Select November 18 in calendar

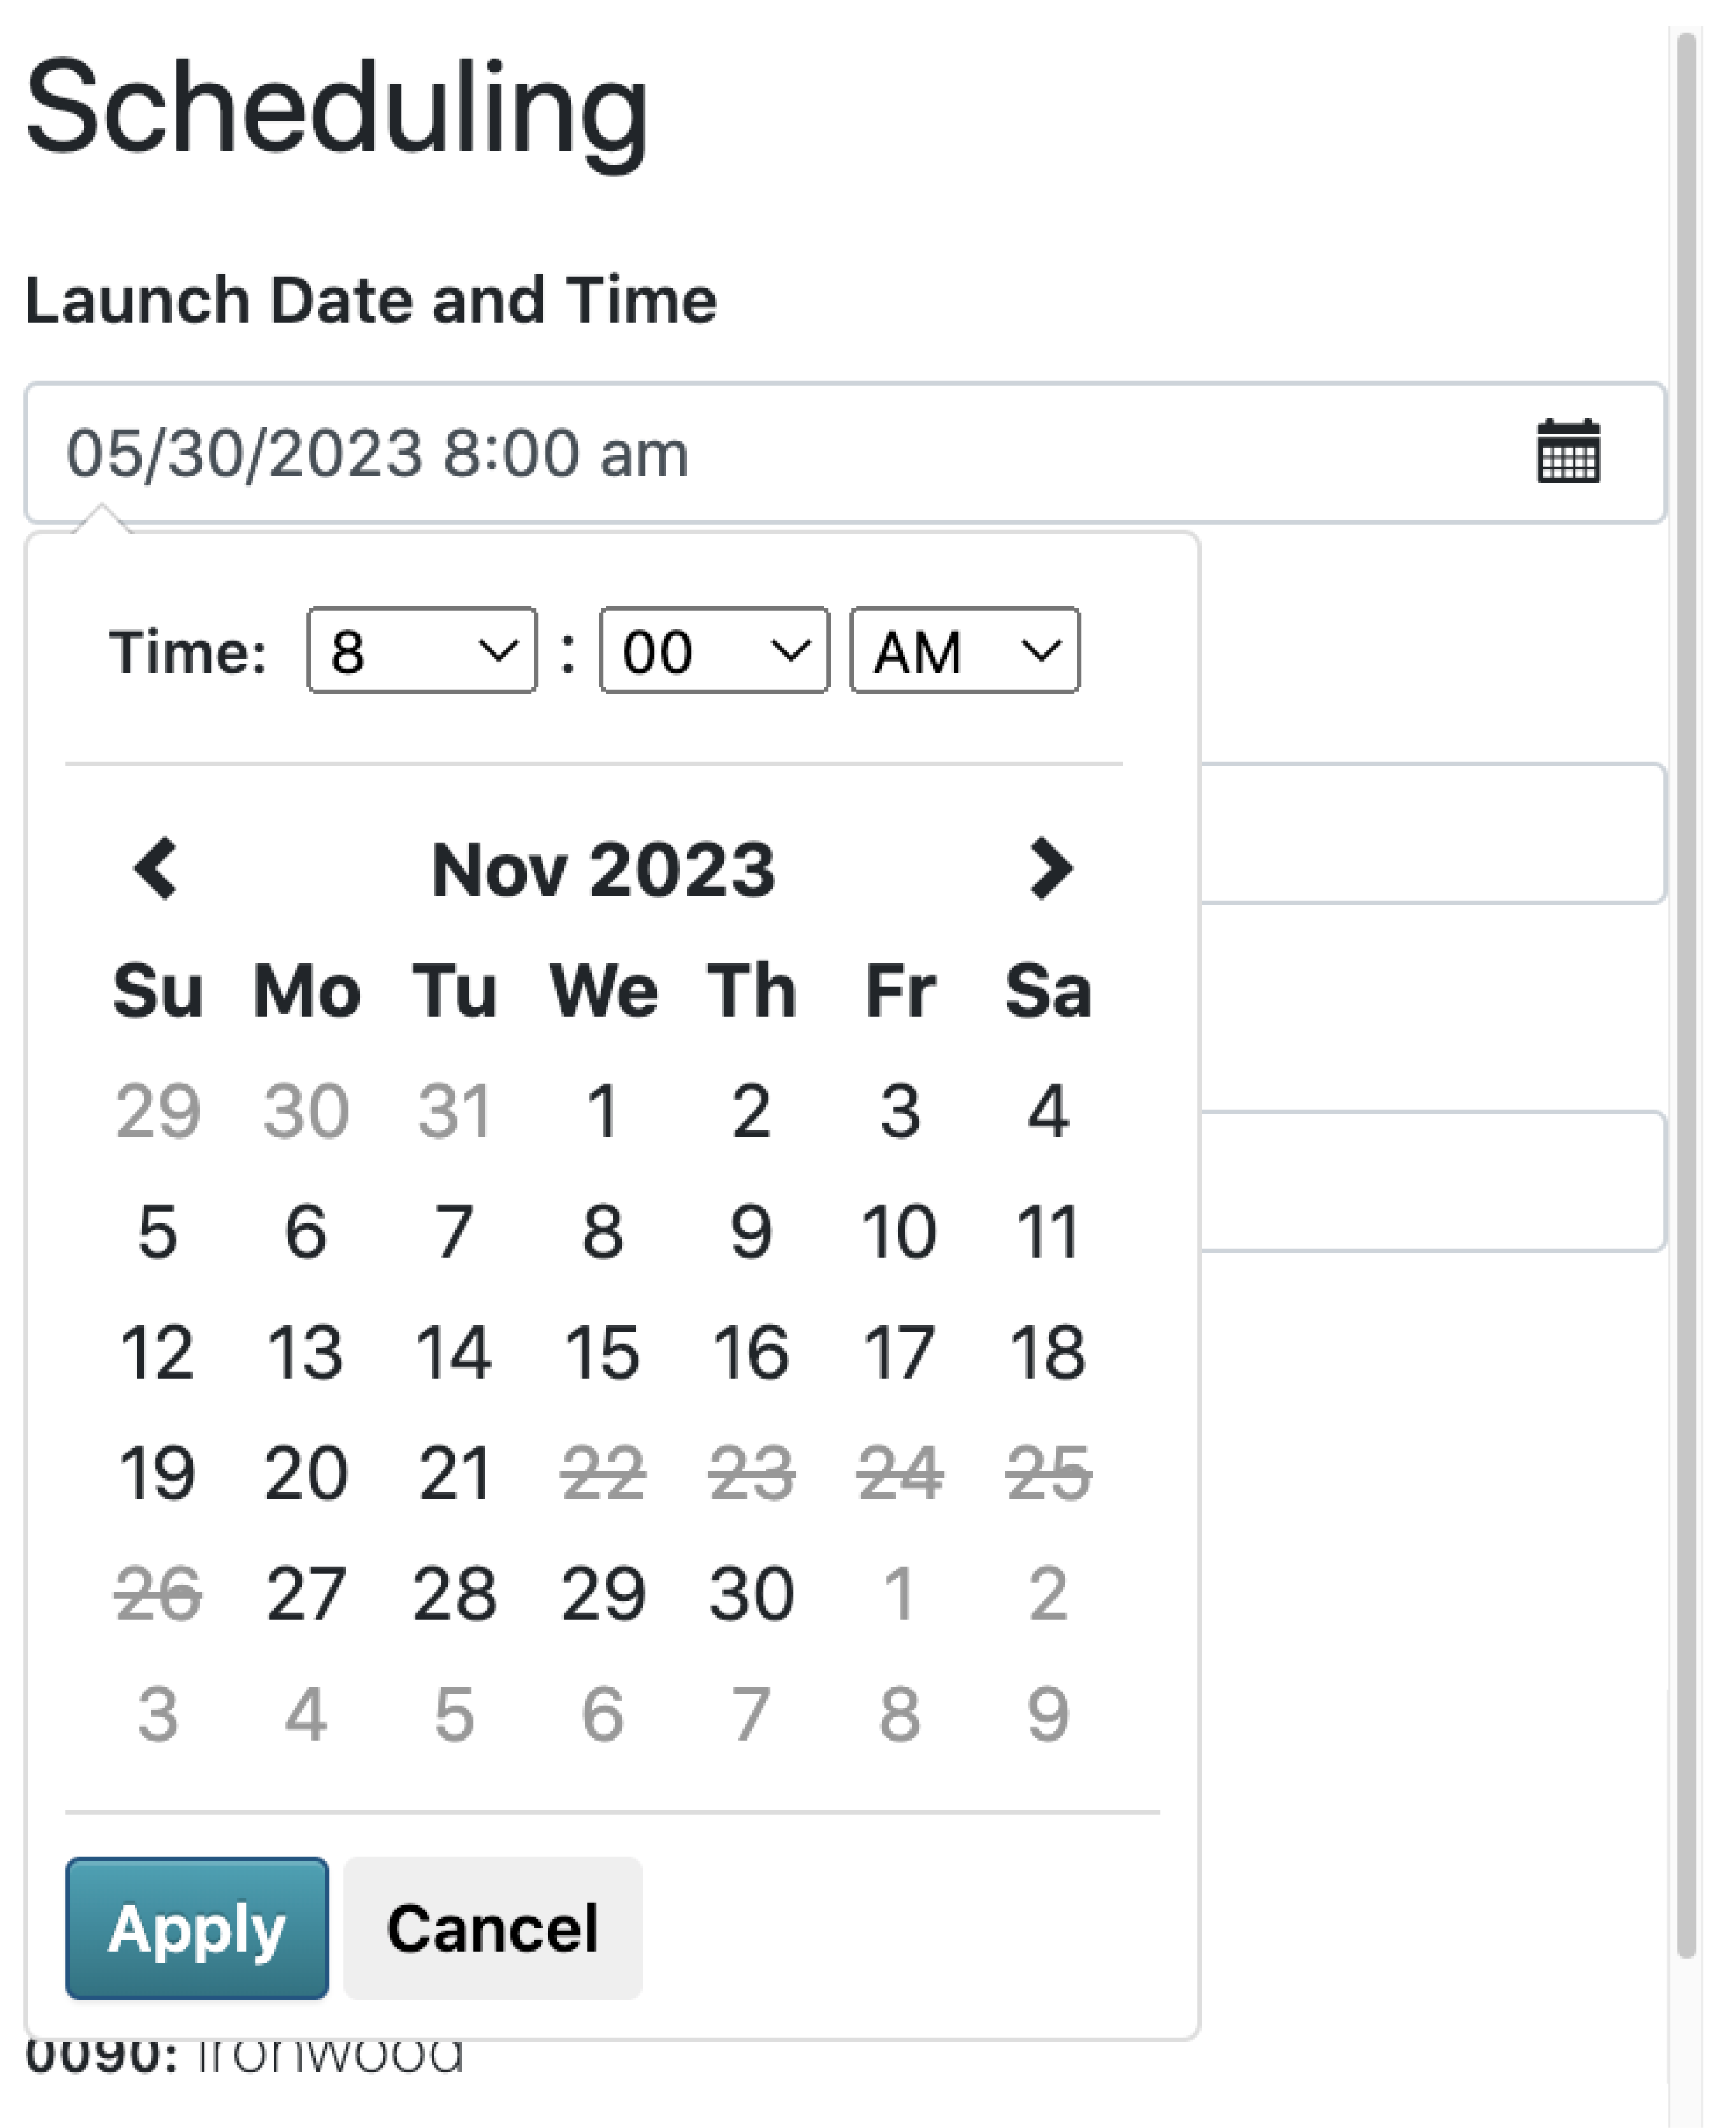point(1048,1352)
